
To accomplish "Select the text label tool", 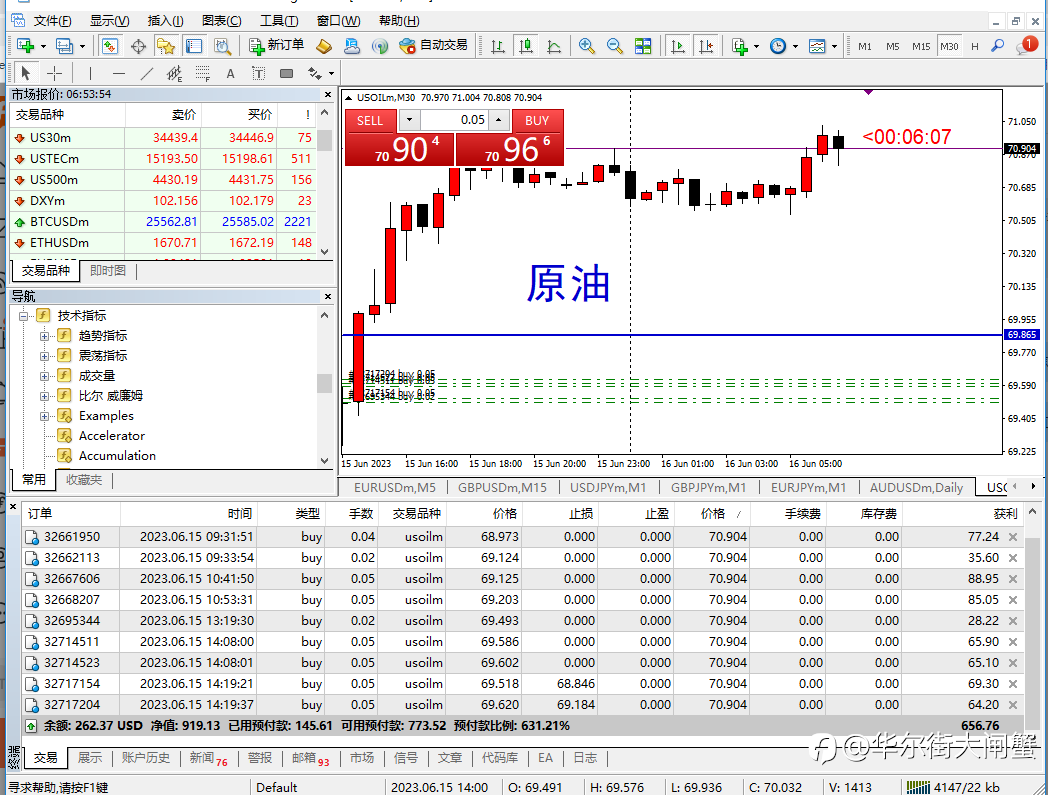I will (258, 73).
